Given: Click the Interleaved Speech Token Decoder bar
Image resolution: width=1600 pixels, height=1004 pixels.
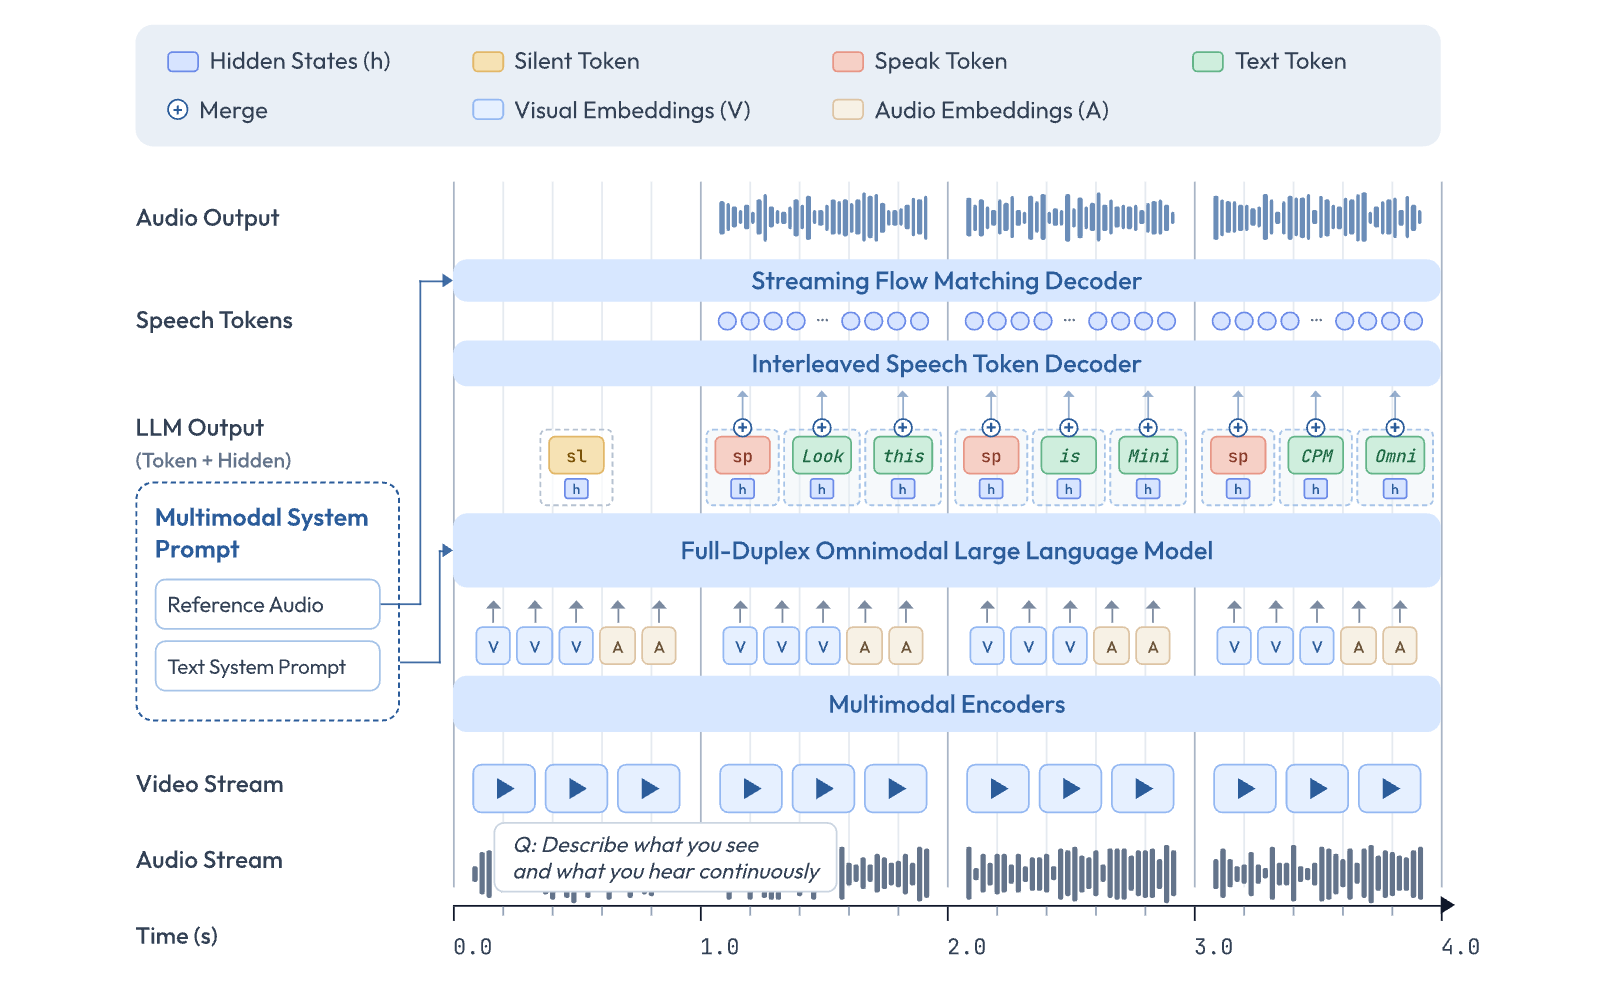Looking at the screenshot, I should point(946,364).
